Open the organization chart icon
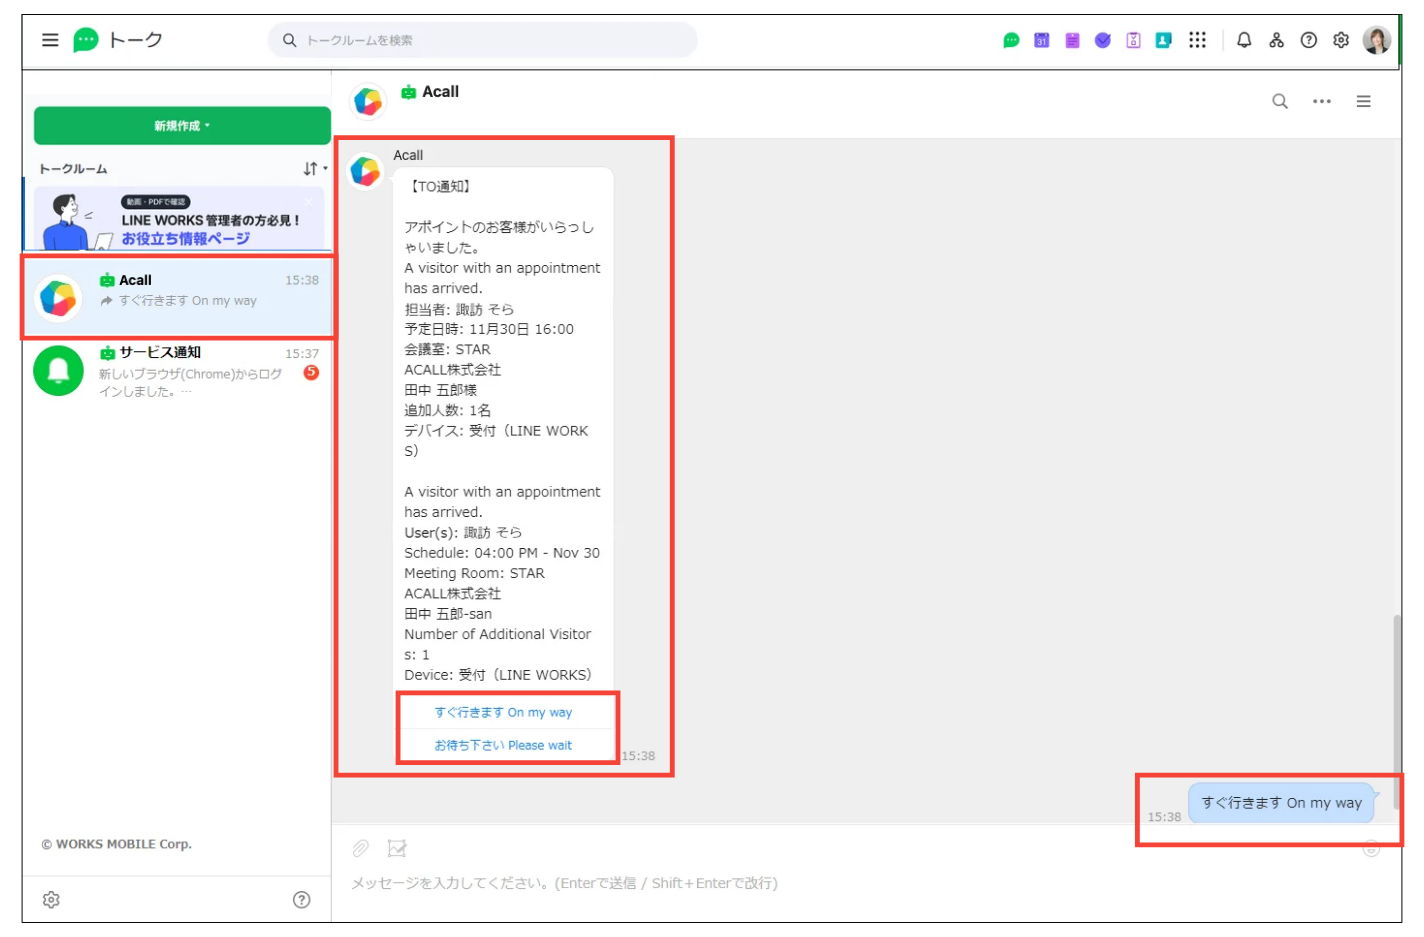 (x=1276, y=40)
